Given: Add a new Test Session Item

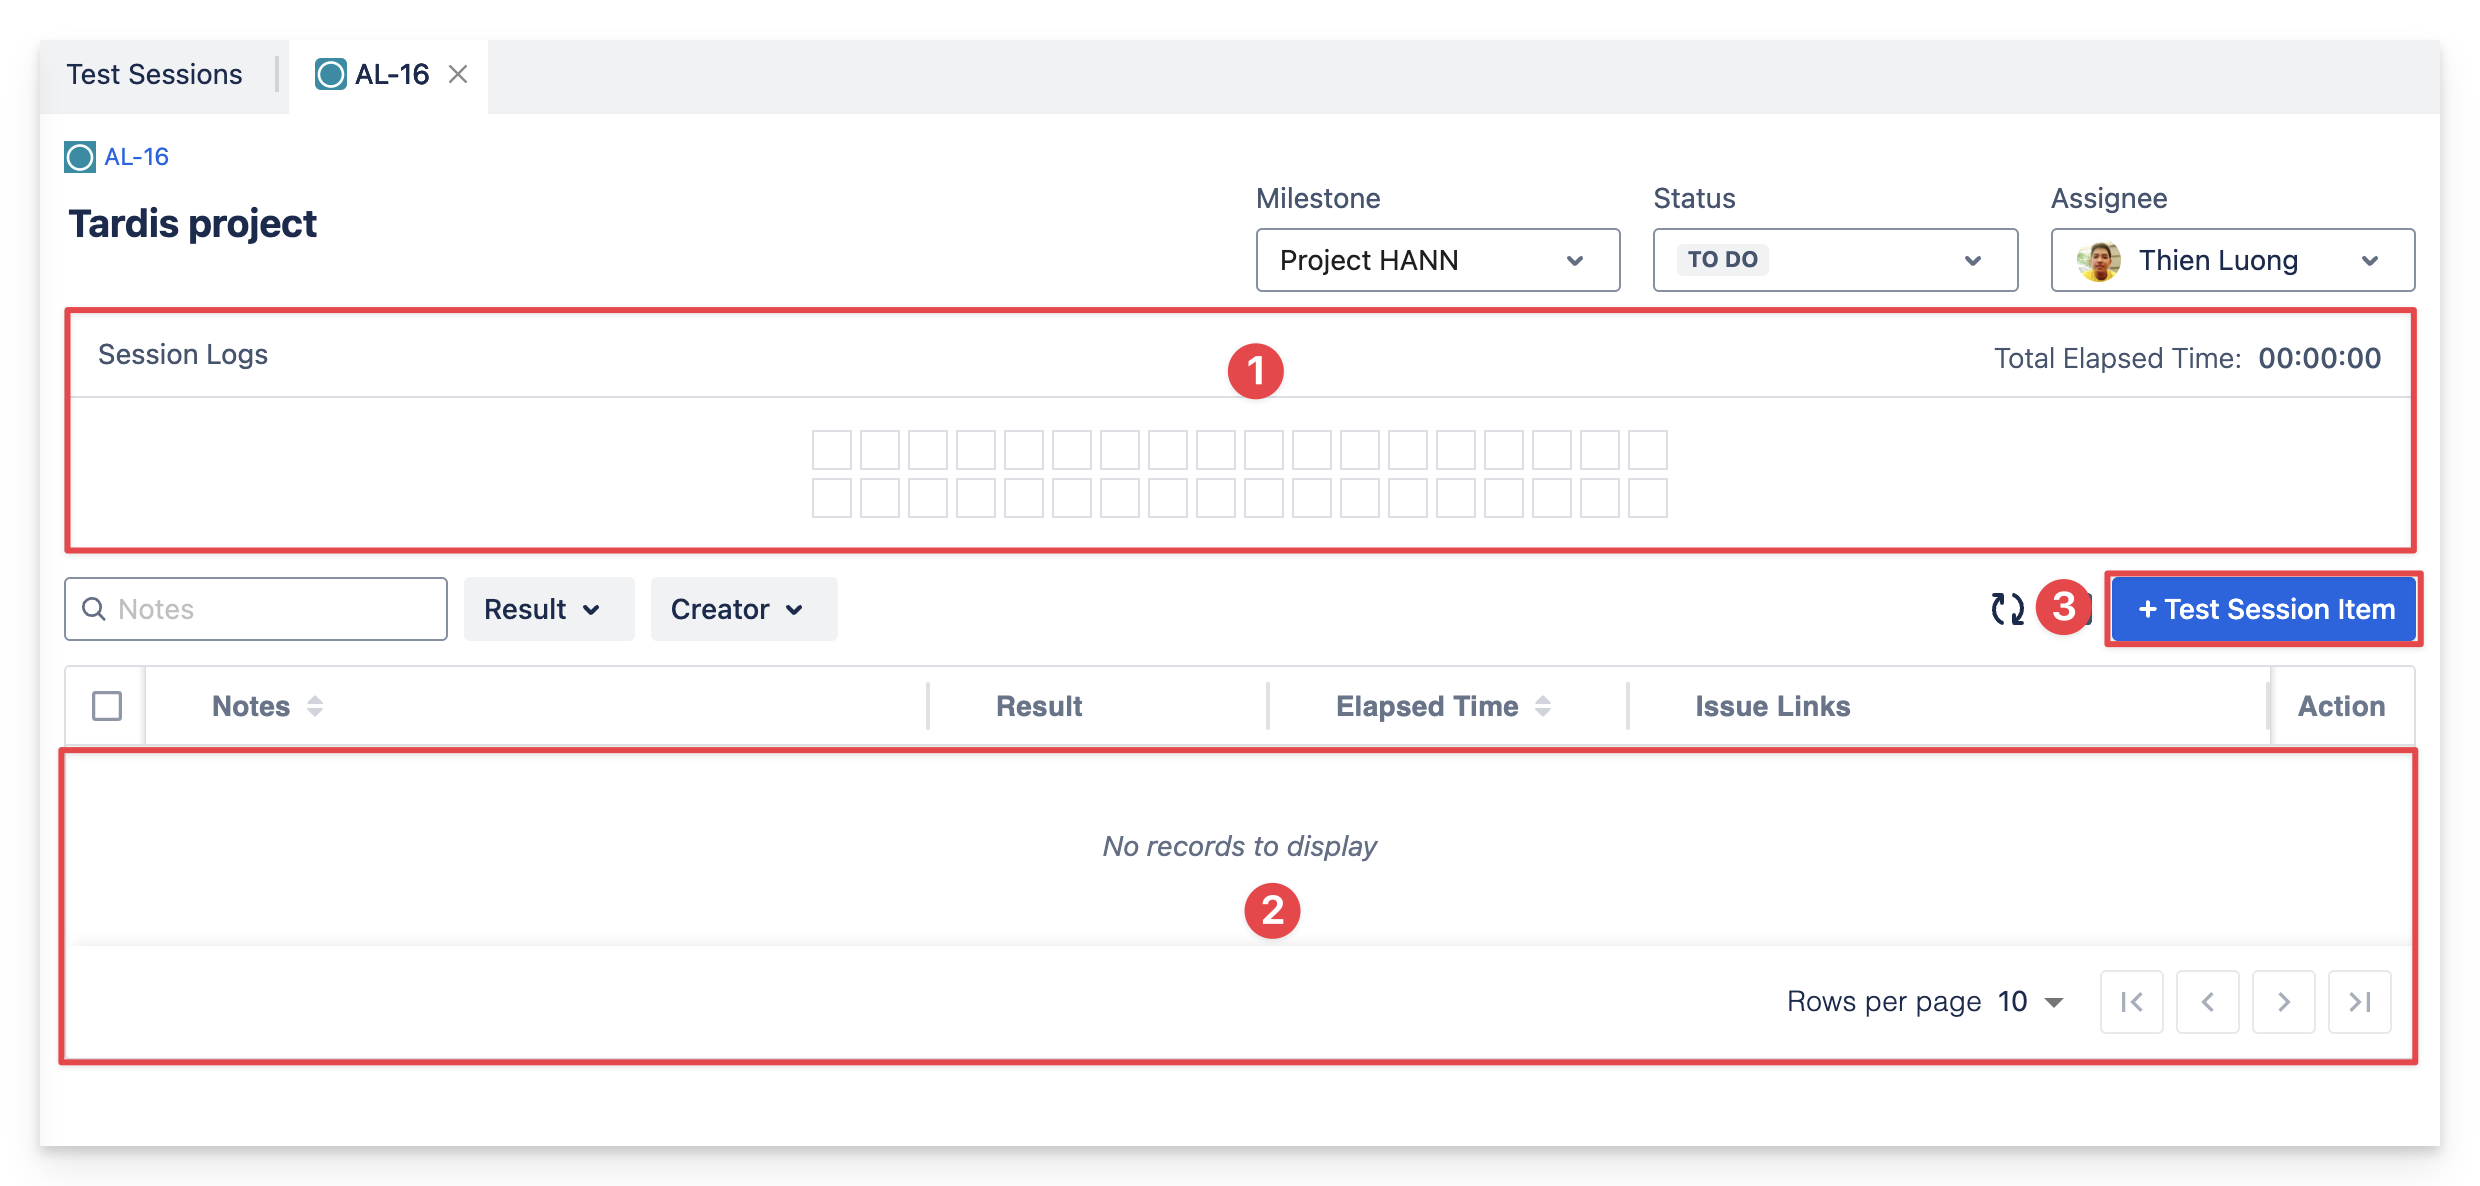Looking at the screenshot, I should [x=2264, y=609].
